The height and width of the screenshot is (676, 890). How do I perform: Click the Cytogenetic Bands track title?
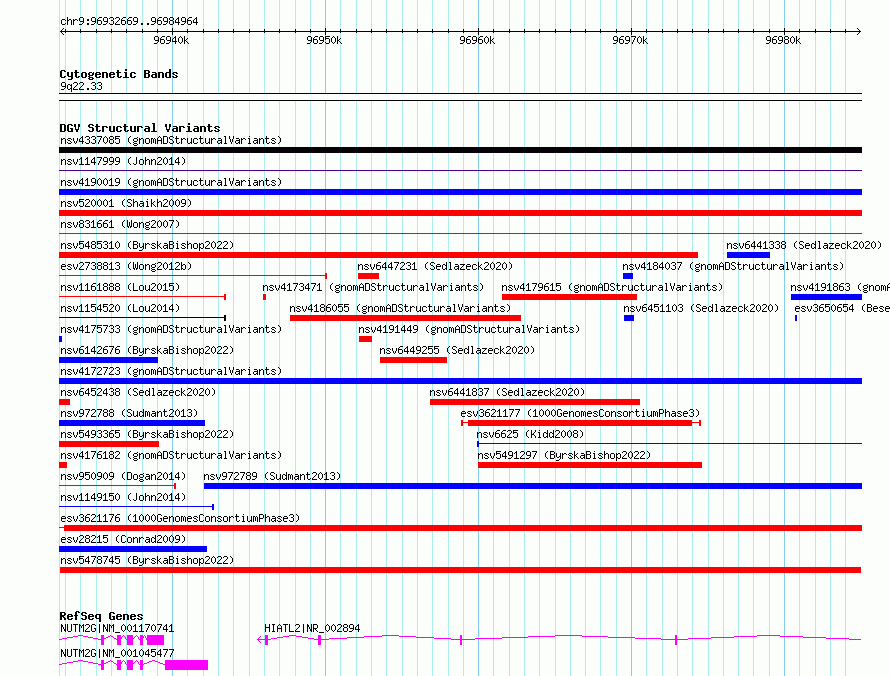point(119,74)
